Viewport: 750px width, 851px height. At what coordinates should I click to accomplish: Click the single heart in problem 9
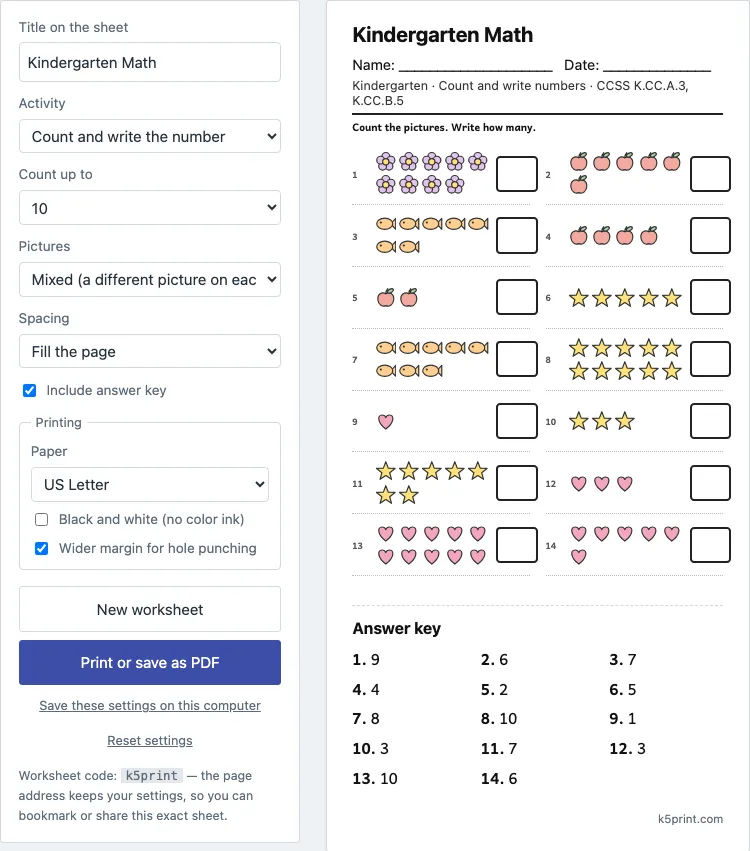click(x=385, y=421)
